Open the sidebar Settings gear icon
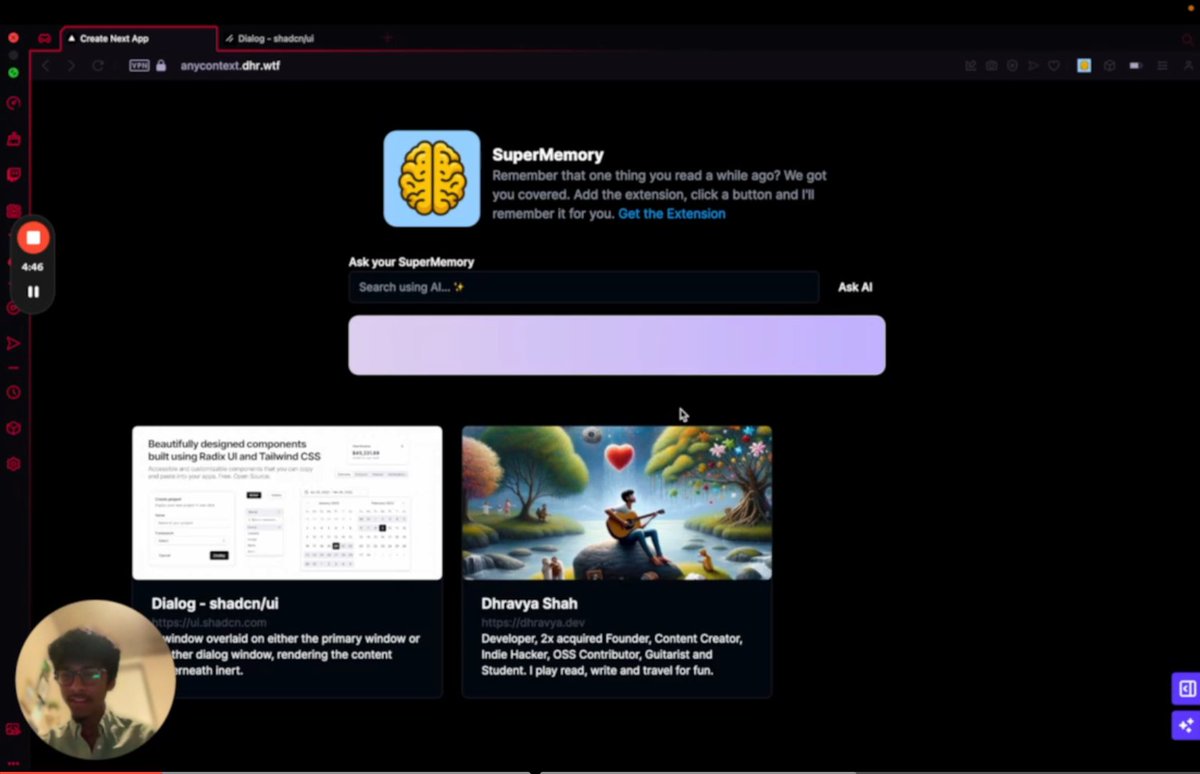The width and height of the screenshot is (1200, 774). pyautogui.click(x=14, y=464)
